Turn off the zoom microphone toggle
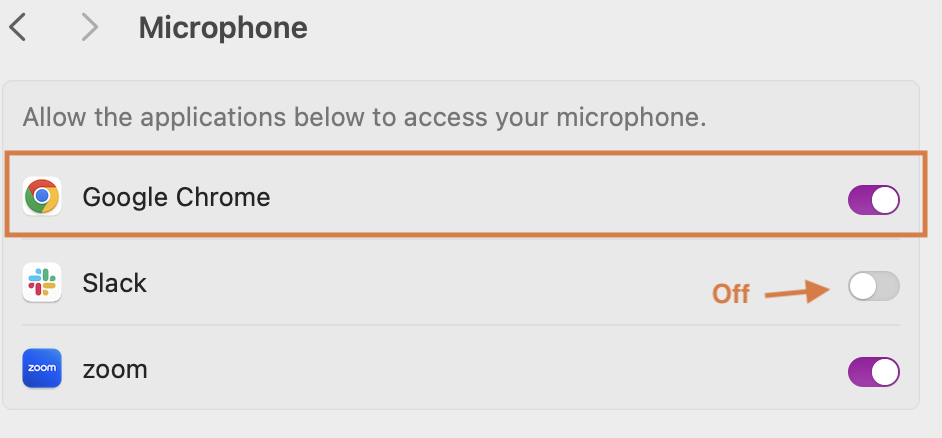942x438 pixels. tap(874, 373)
